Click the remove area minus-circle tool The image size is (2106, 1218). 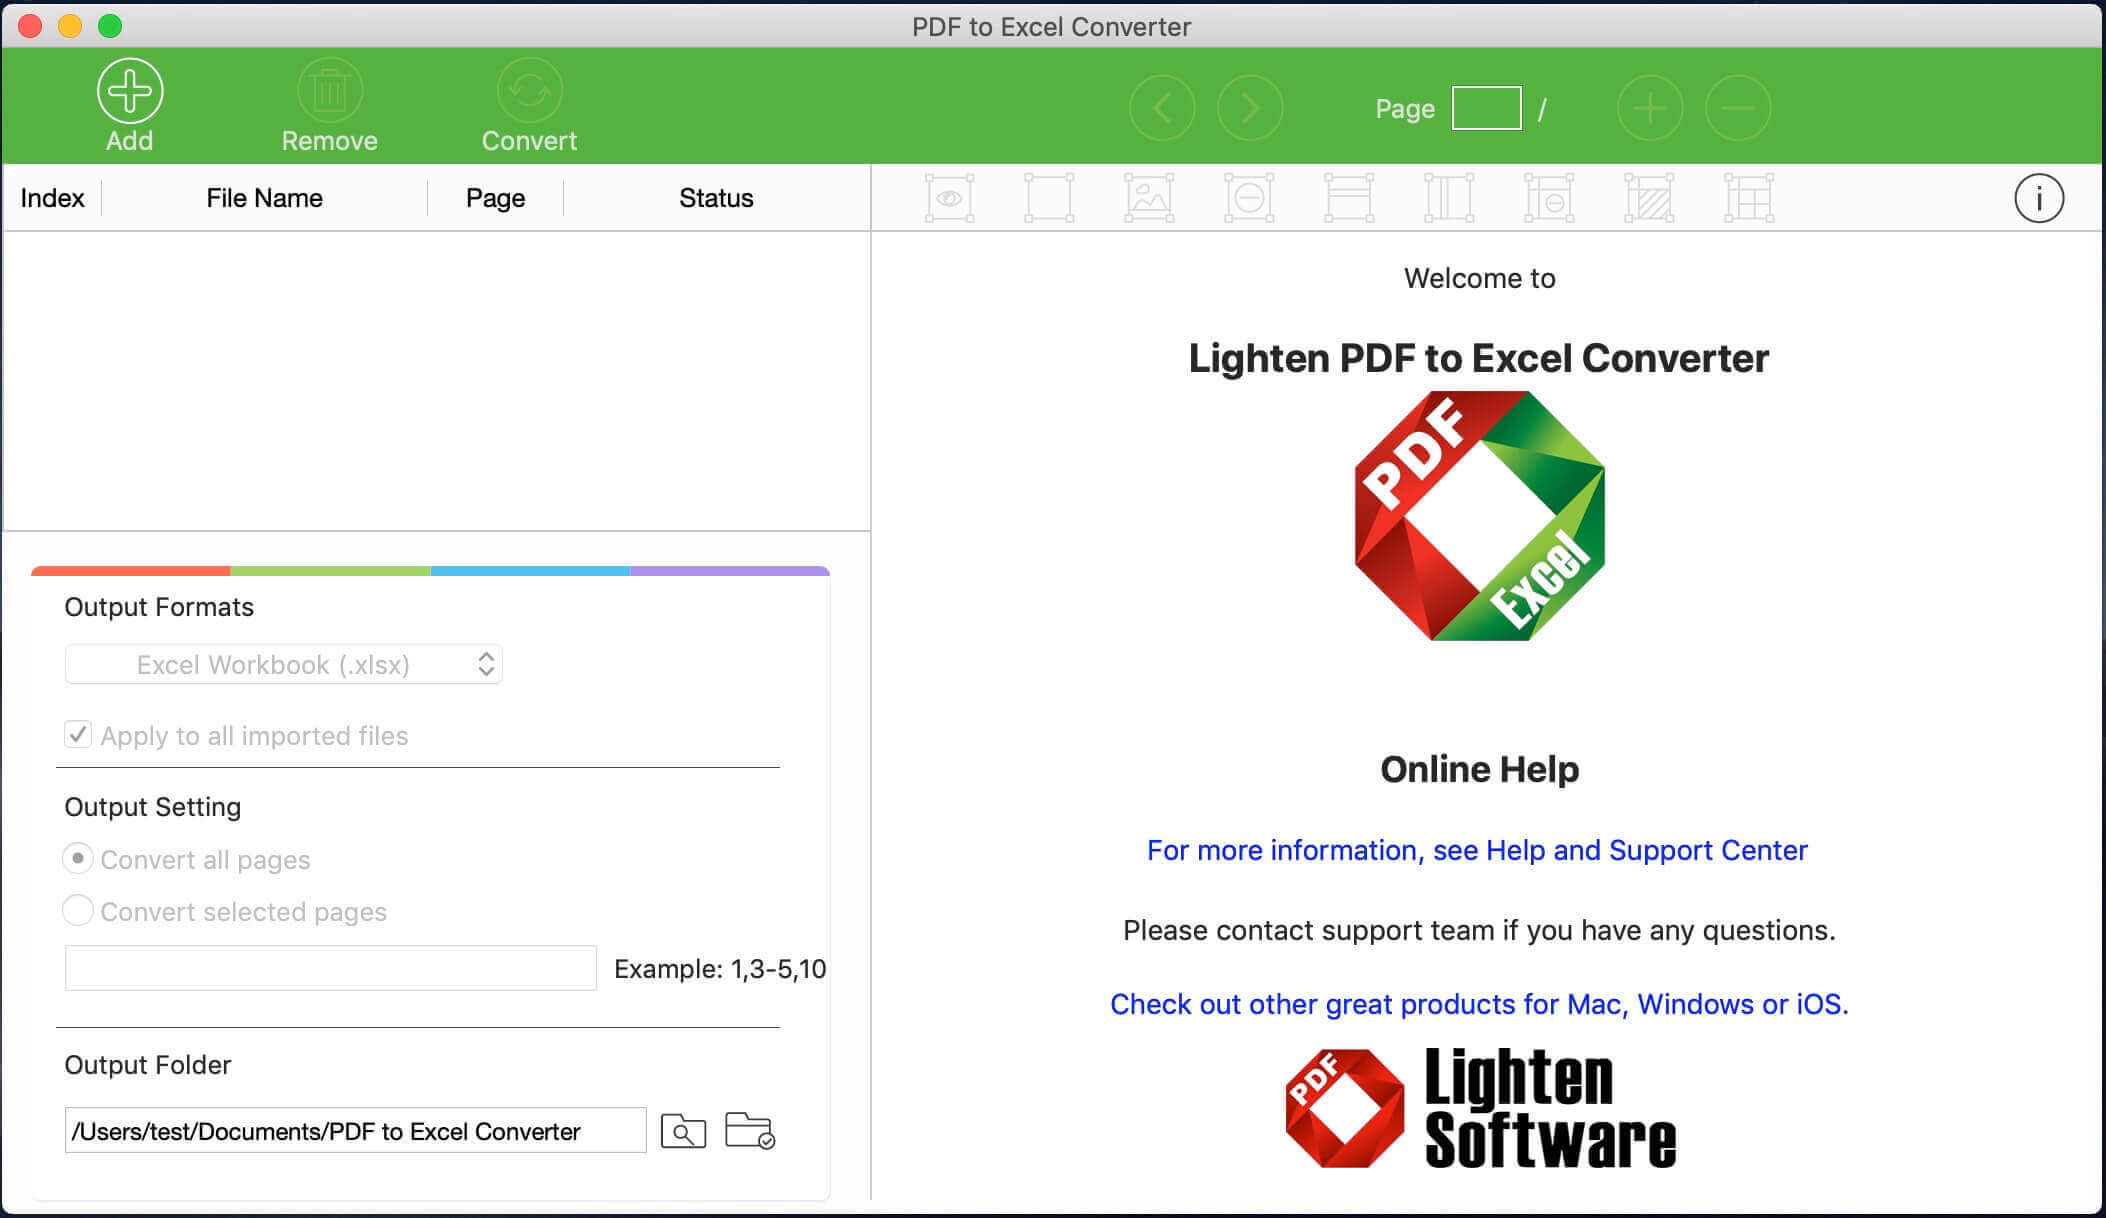1249,198
